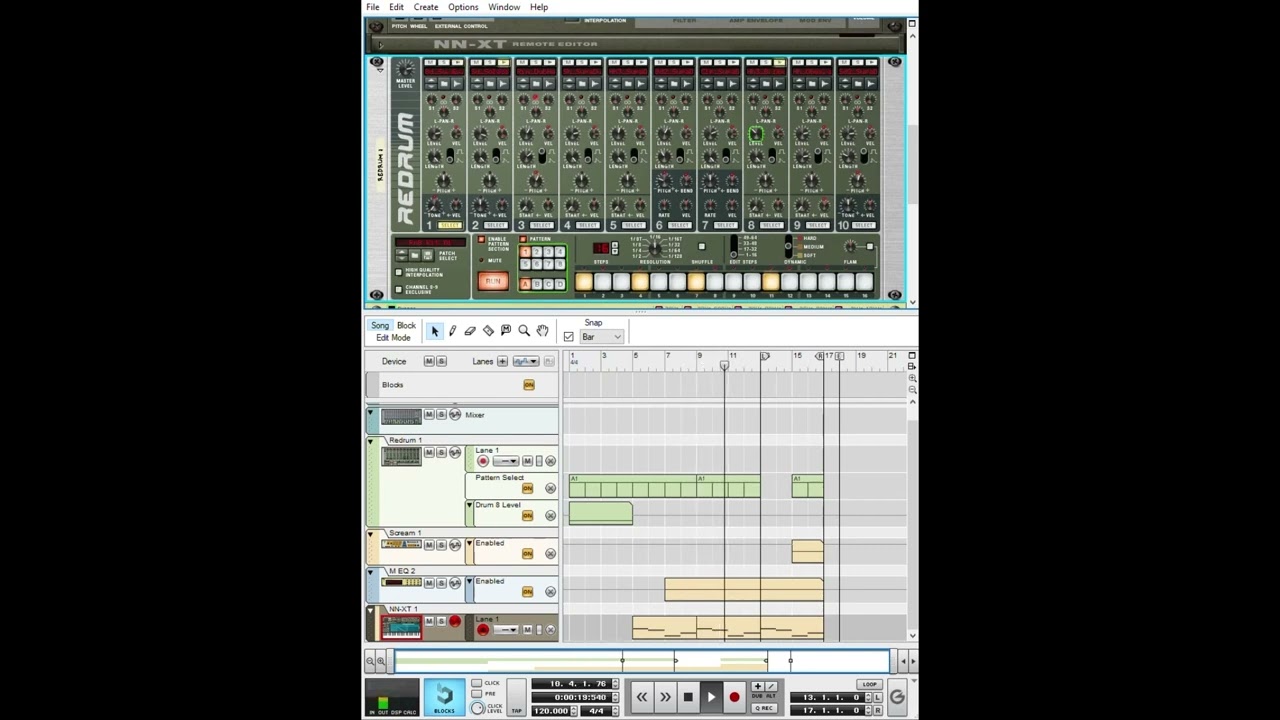Click the Tap tempo button
Screen dimensions: 1280x720
tap(516, 698)
